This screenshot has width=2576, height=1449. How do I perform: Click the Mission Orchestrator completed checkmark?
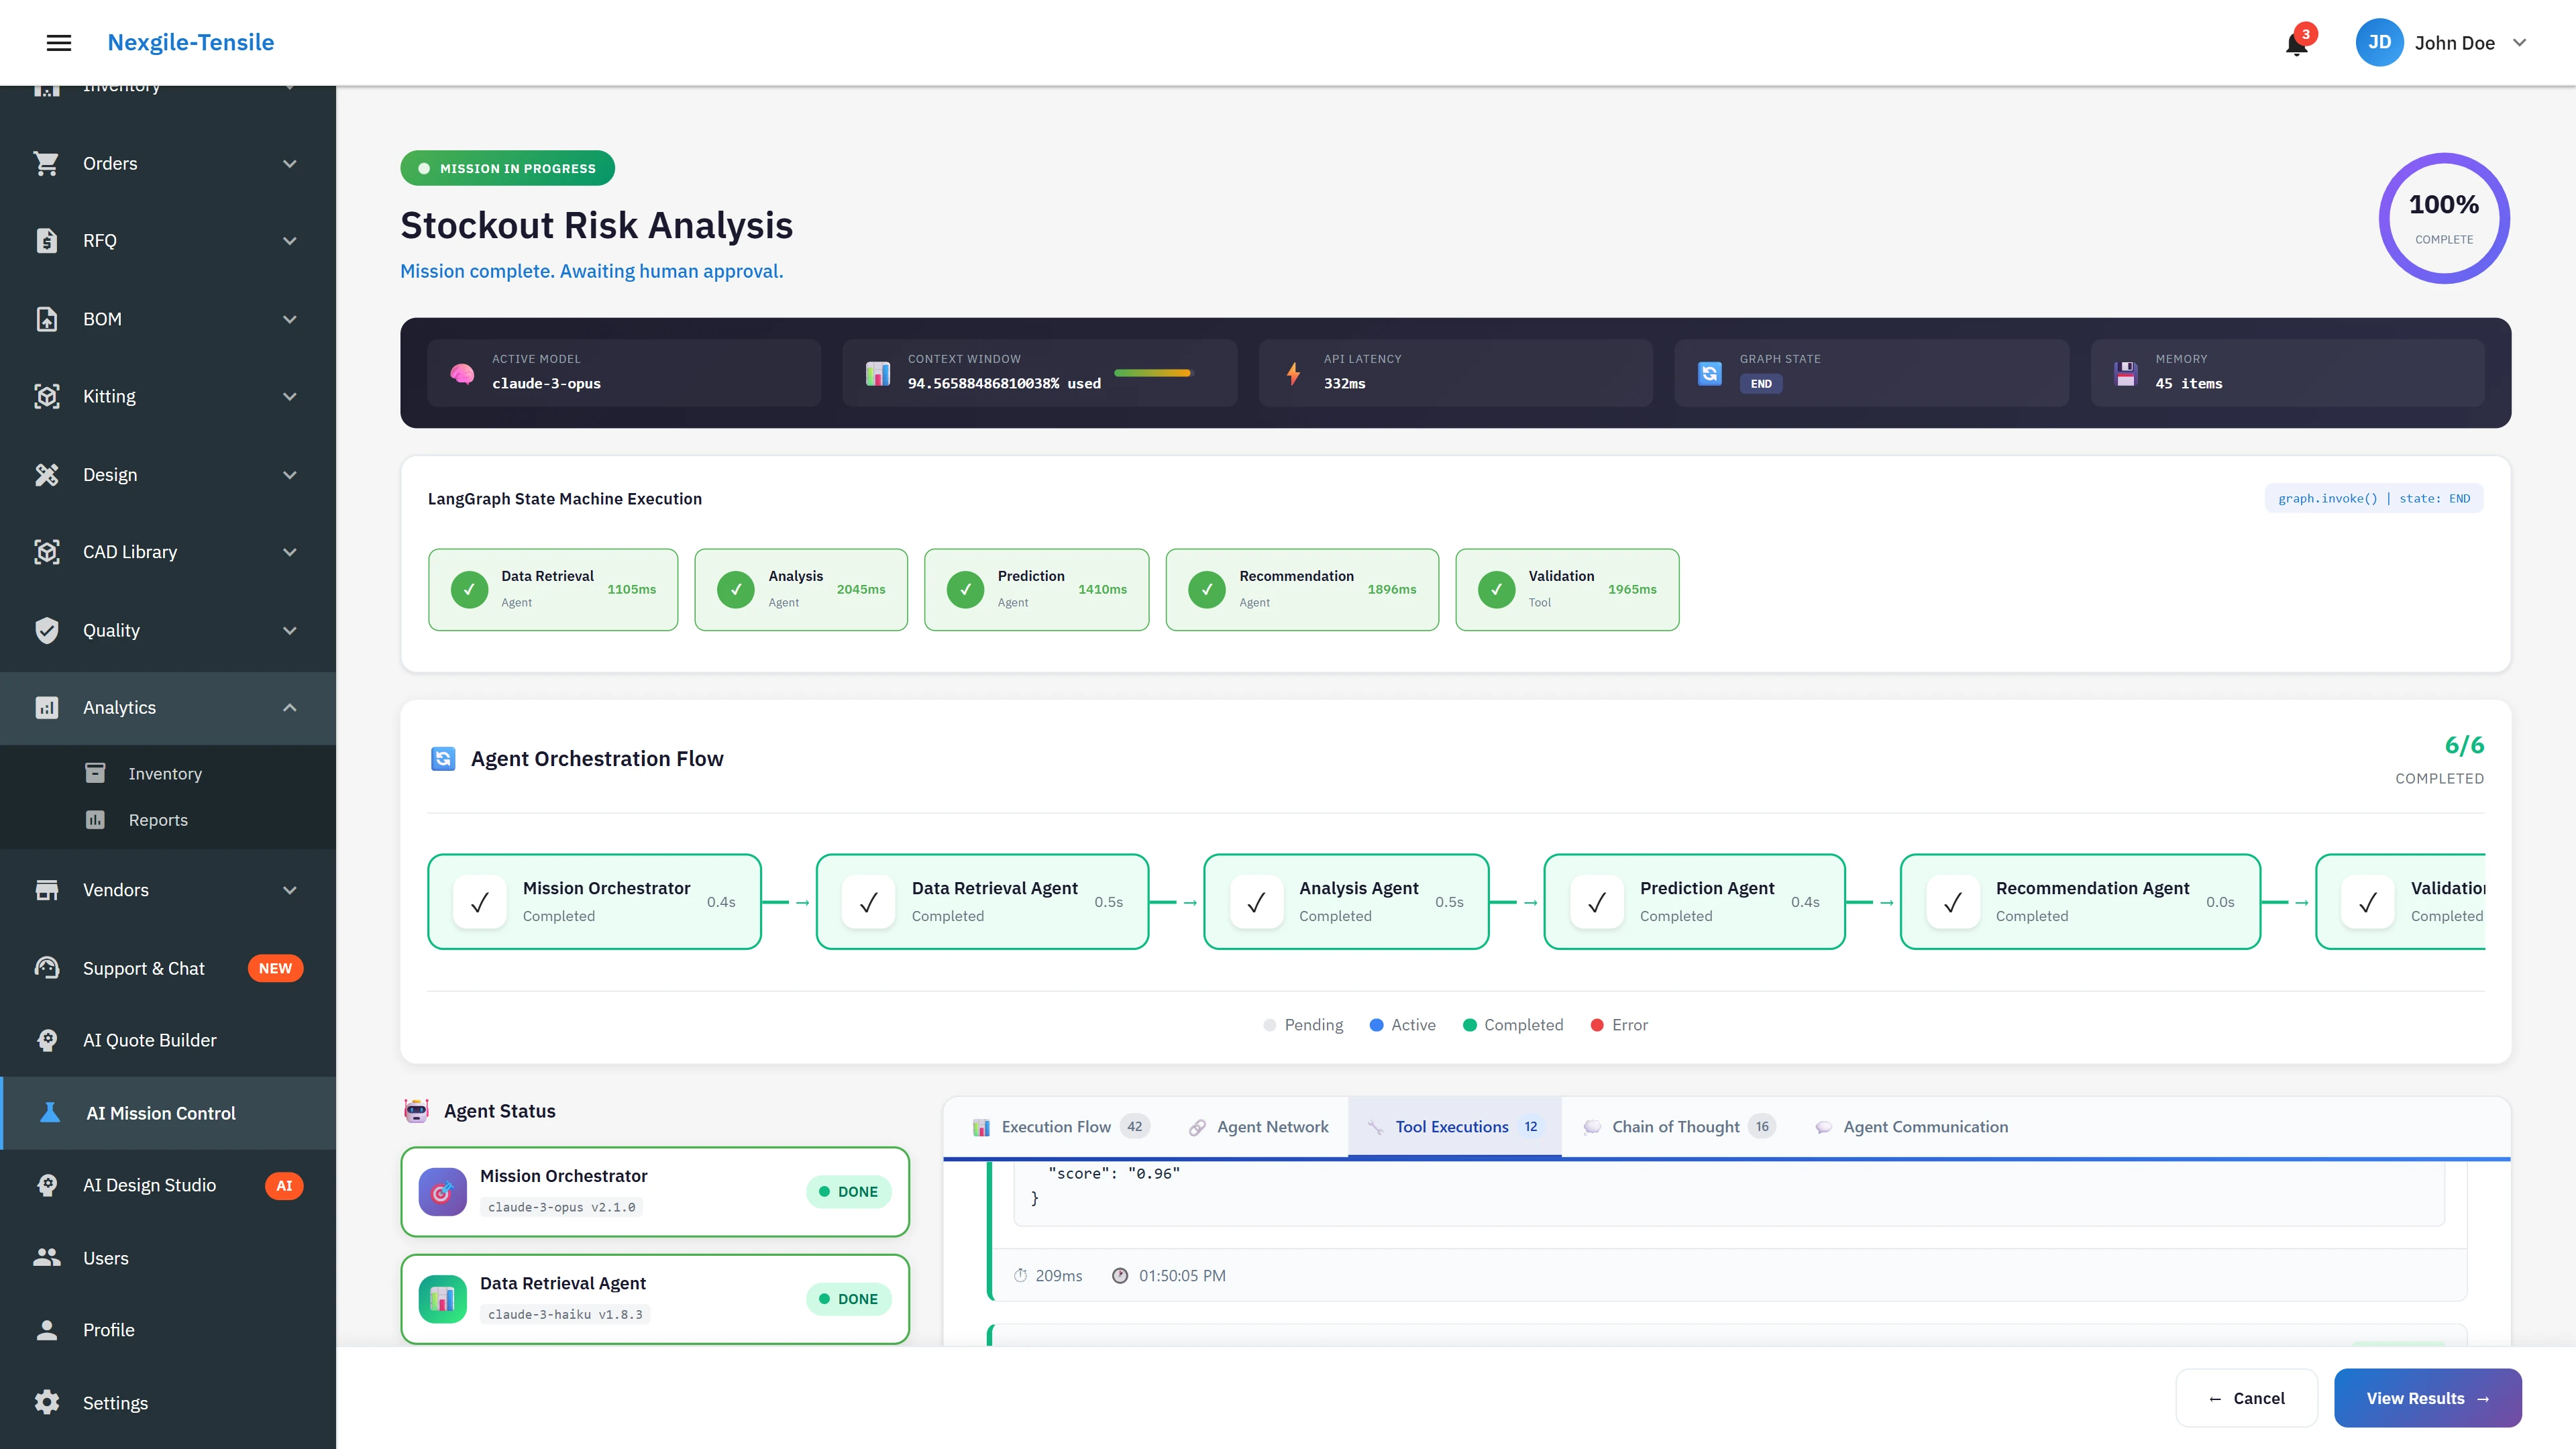coord(480,901)
